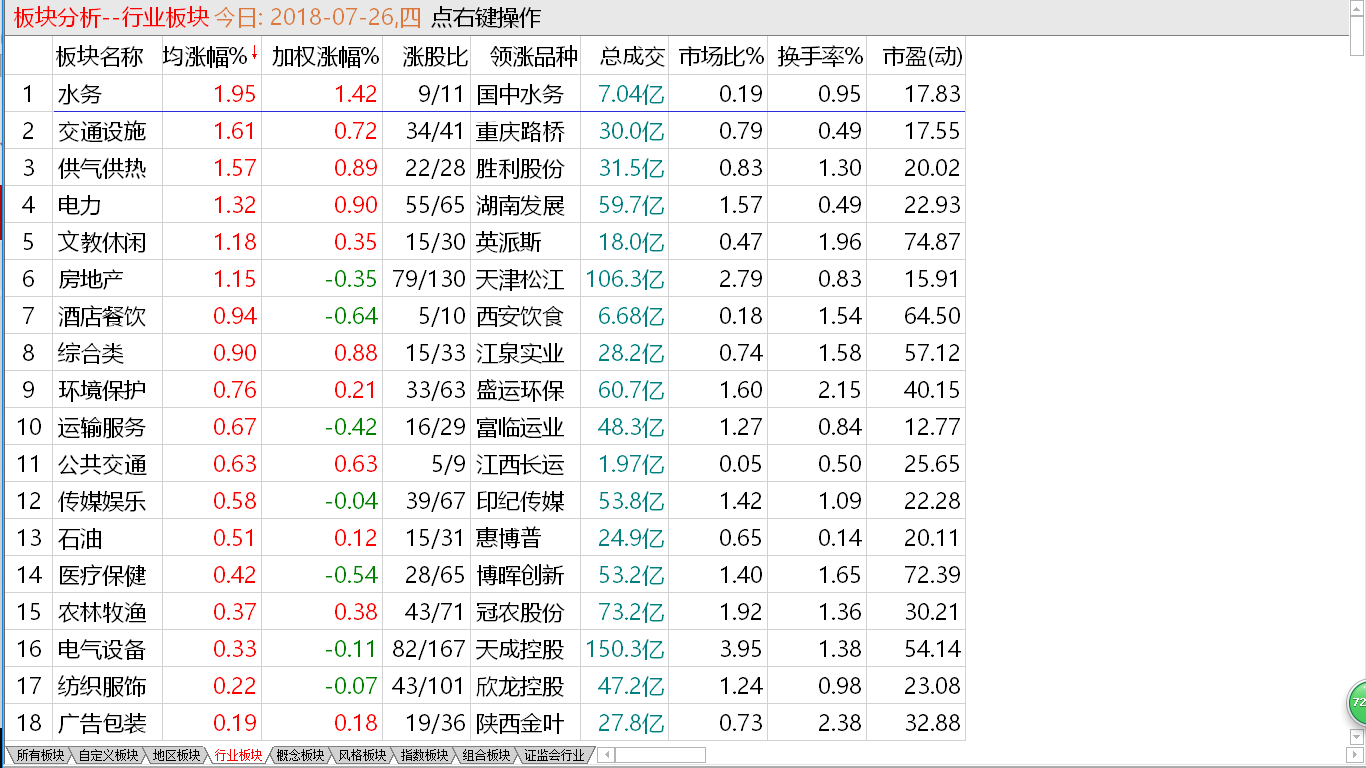Click leading stock 陕西金叶
Viewport: 1366px width, 768px height.
coord(520,723)
